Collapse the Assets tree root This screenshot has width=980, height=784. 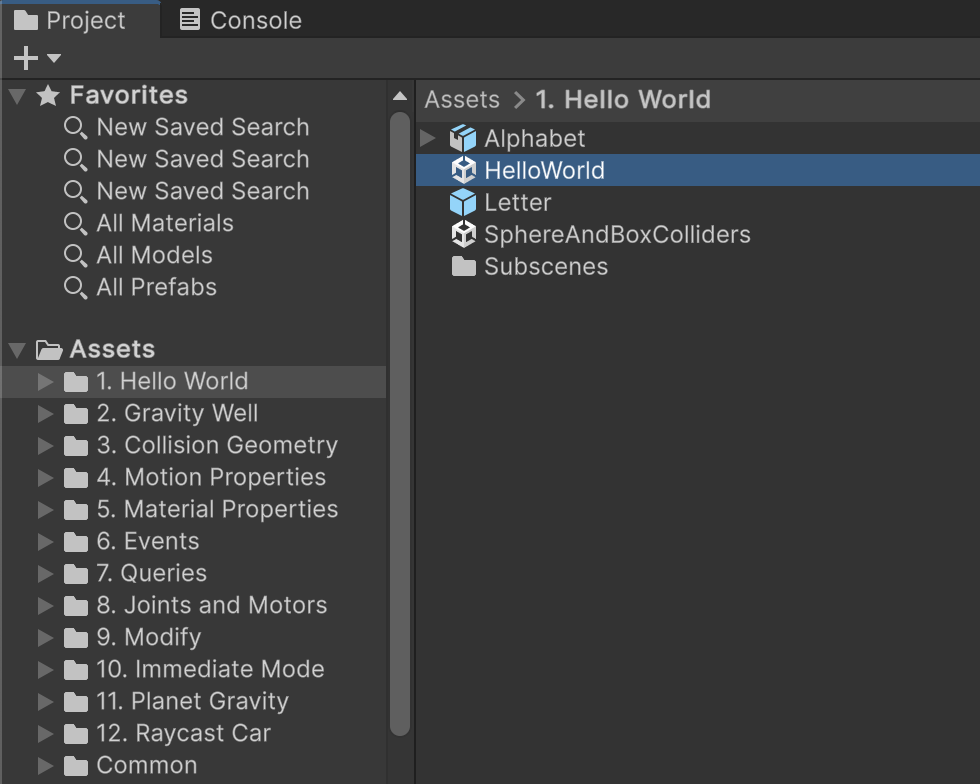coord(17,350)
